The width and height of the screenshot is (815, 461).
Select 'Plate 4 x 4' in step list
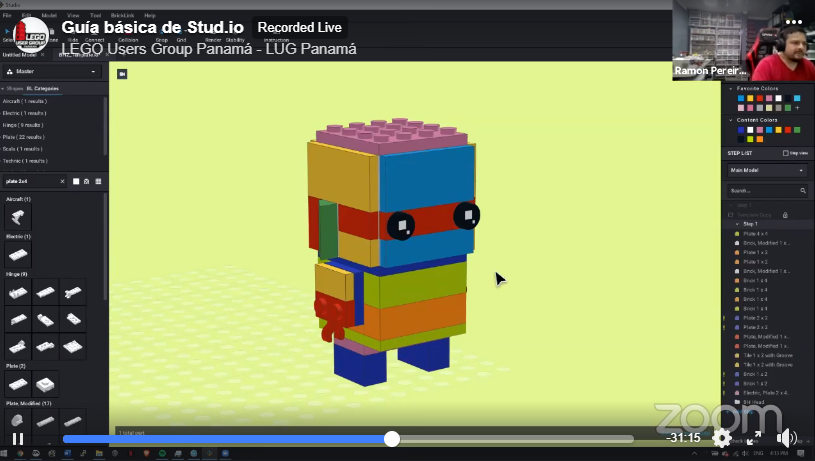click(x=755, y=234)
